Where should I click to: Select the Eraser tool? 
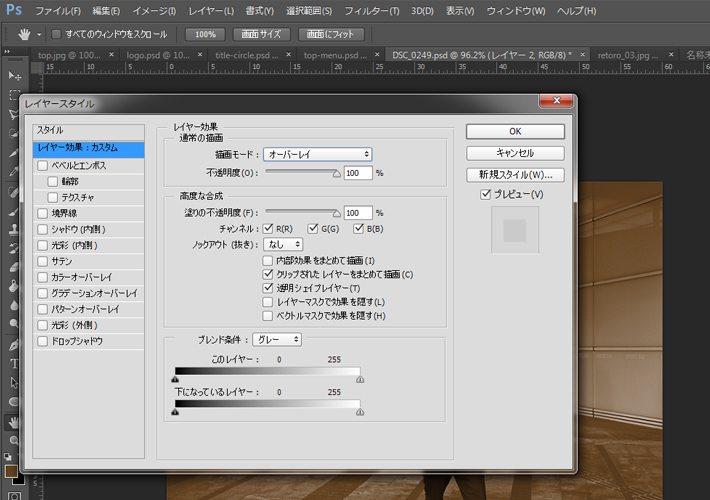[14, 267]
